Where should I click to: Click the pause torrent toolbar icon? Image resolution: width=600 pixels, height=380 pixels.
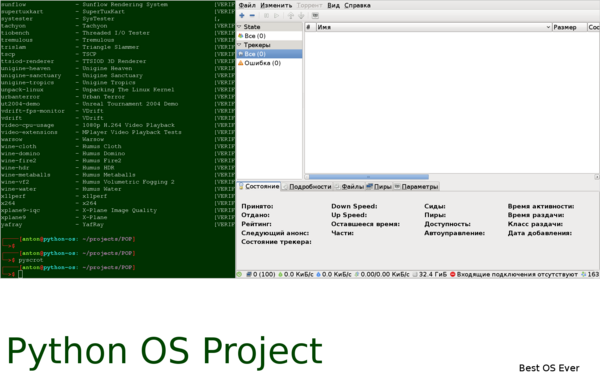point(266,16)
